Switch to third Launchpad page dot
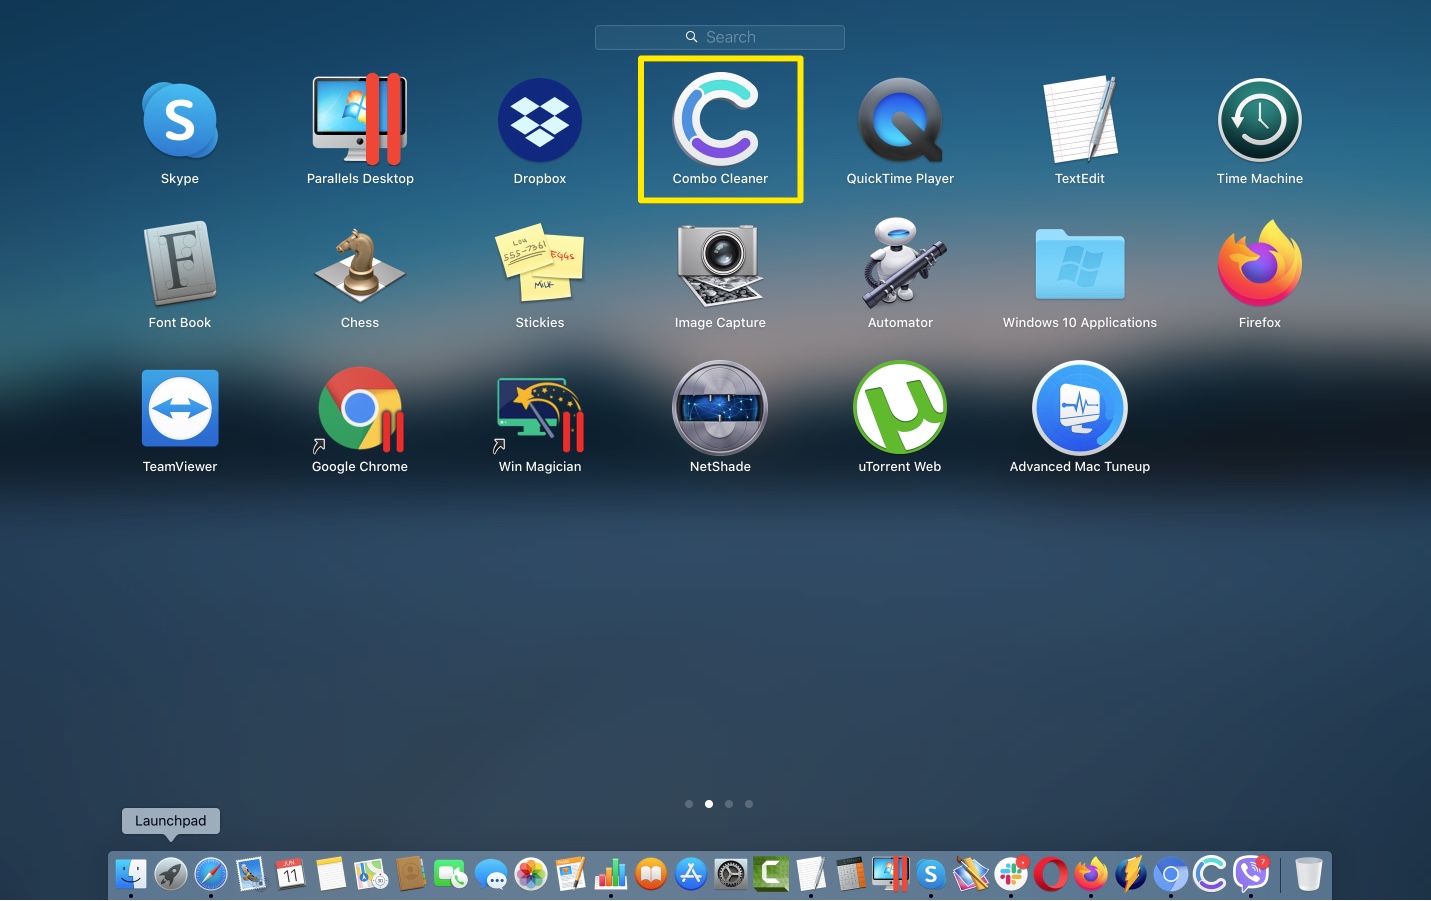Image resolution: width=1431 pixels, height=901 pixels. pyautogui.click(x=729, y=804)
